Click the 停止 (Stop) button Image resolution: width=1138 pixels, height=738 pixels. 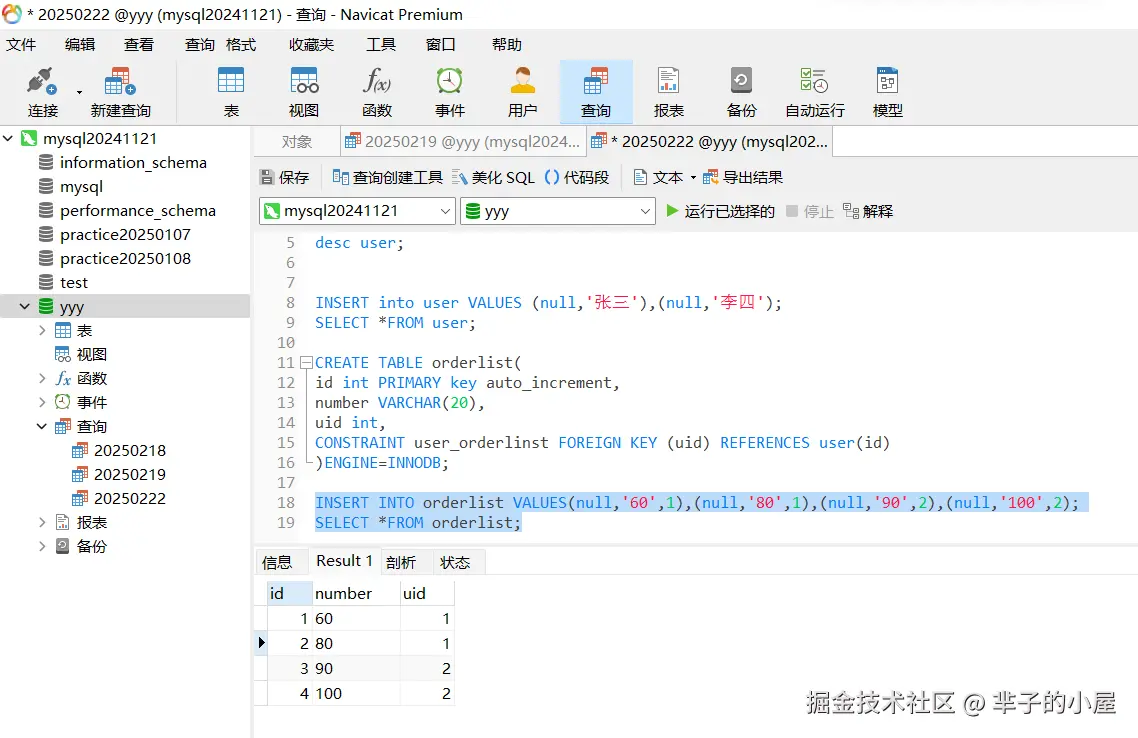pyautogui.click(x=810, y=211)
